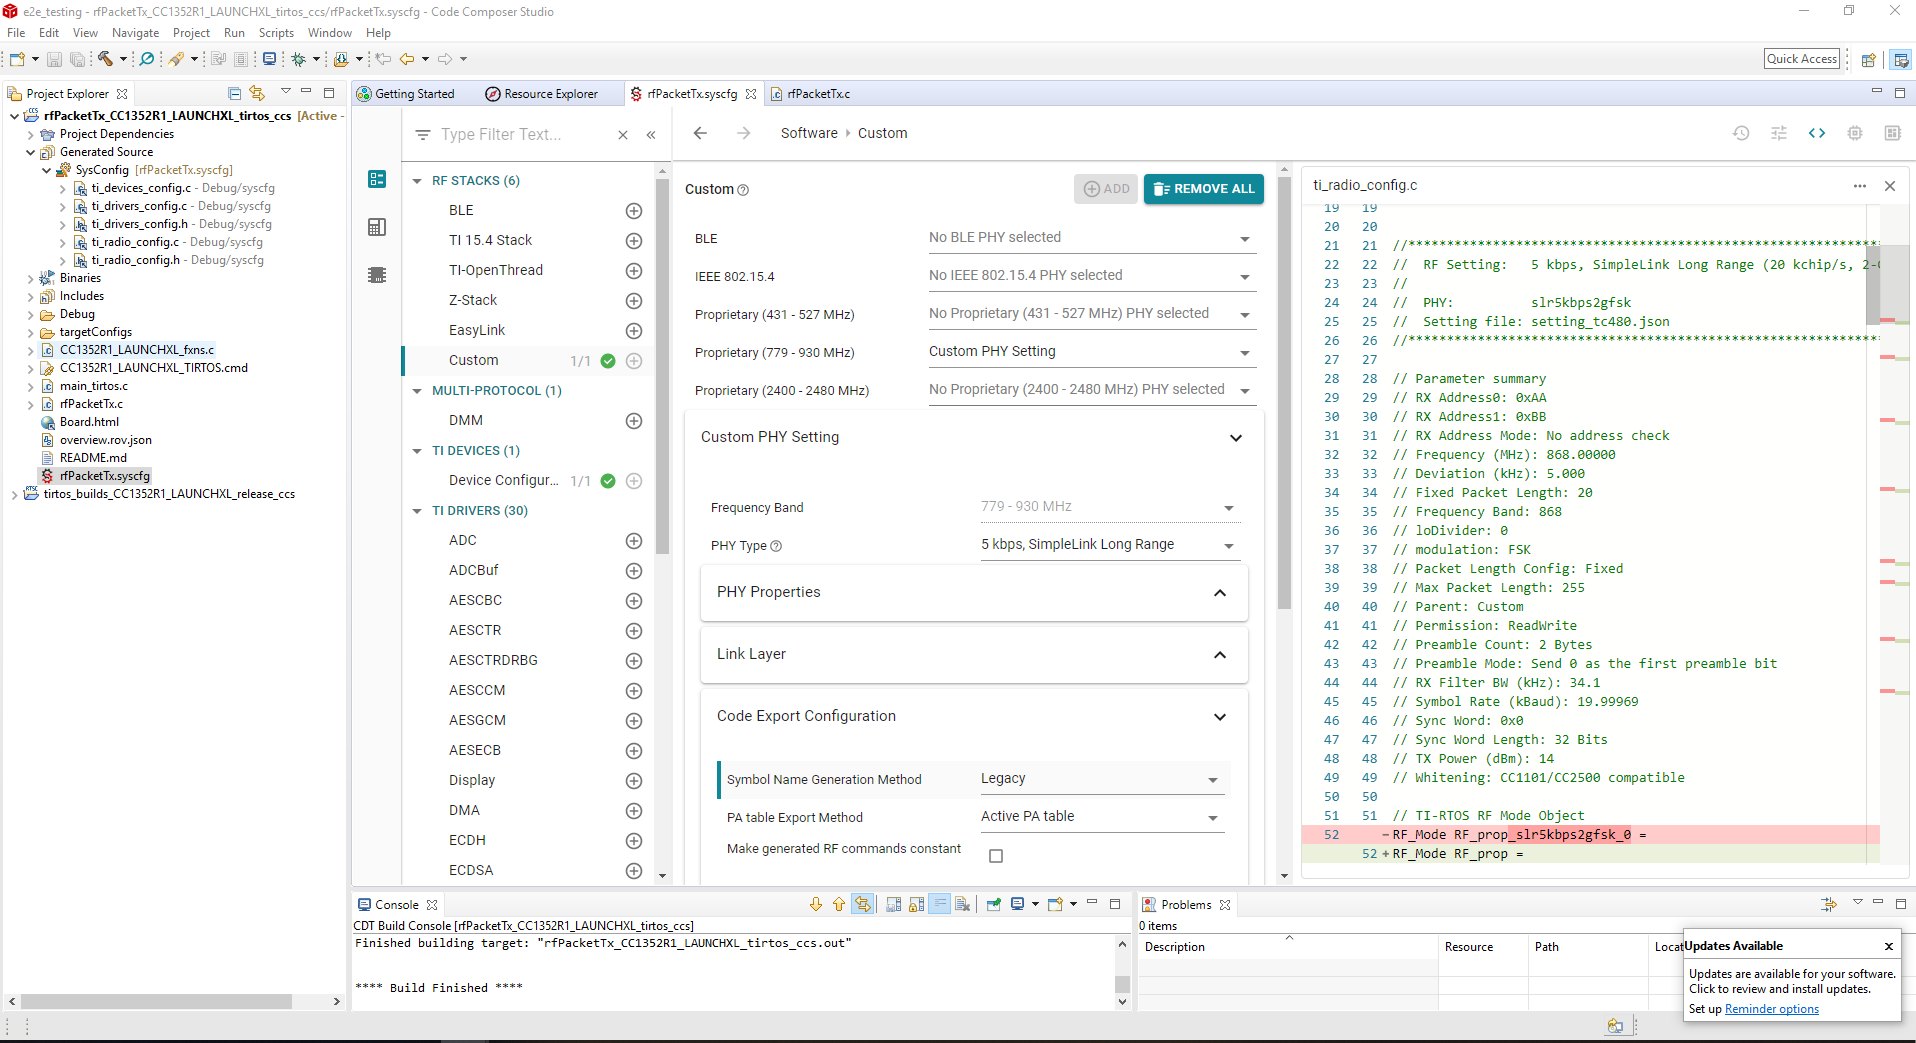Open Symbol Name Generation Method dropdown
1916x1043 pixels.
click(x=1100, y=779)
